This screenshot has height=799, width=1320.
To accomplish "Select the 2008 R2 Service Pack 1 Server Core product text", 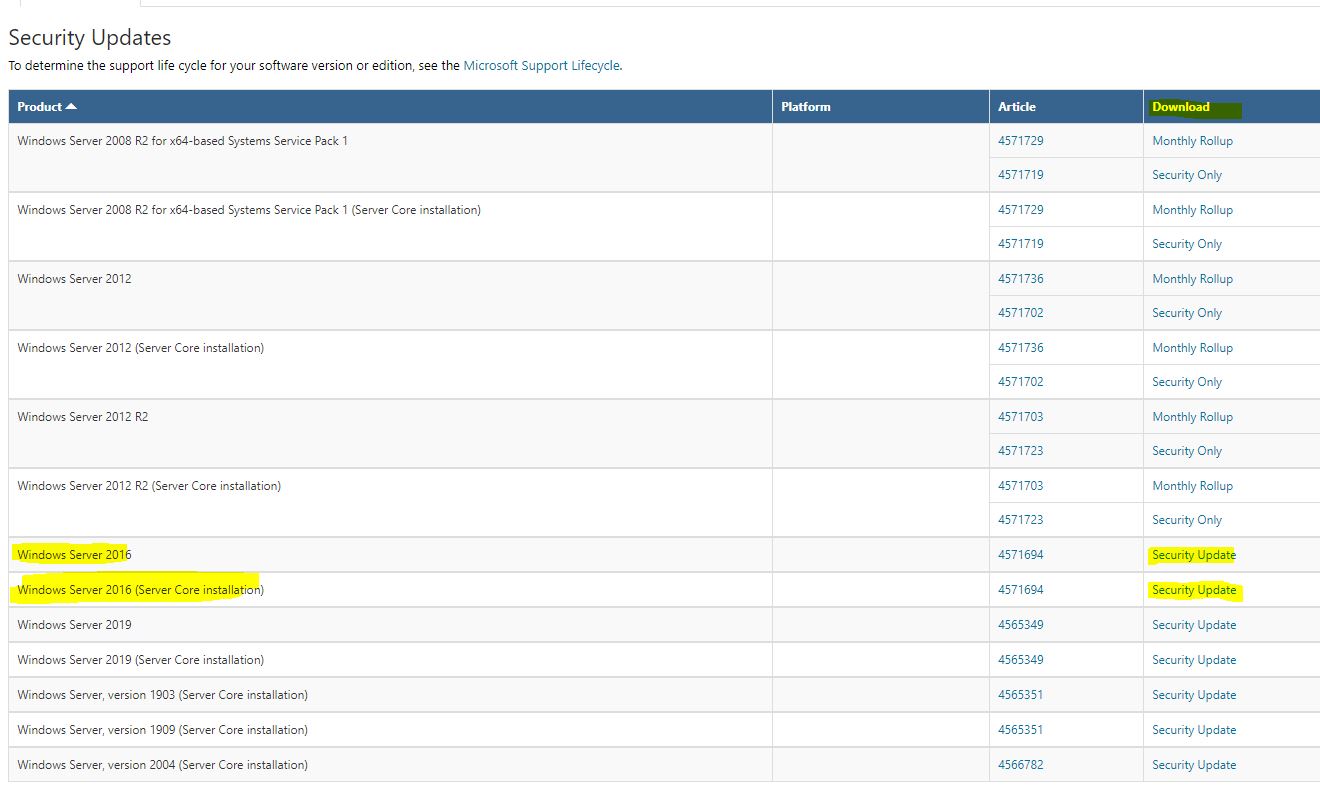I will [249, 210].
